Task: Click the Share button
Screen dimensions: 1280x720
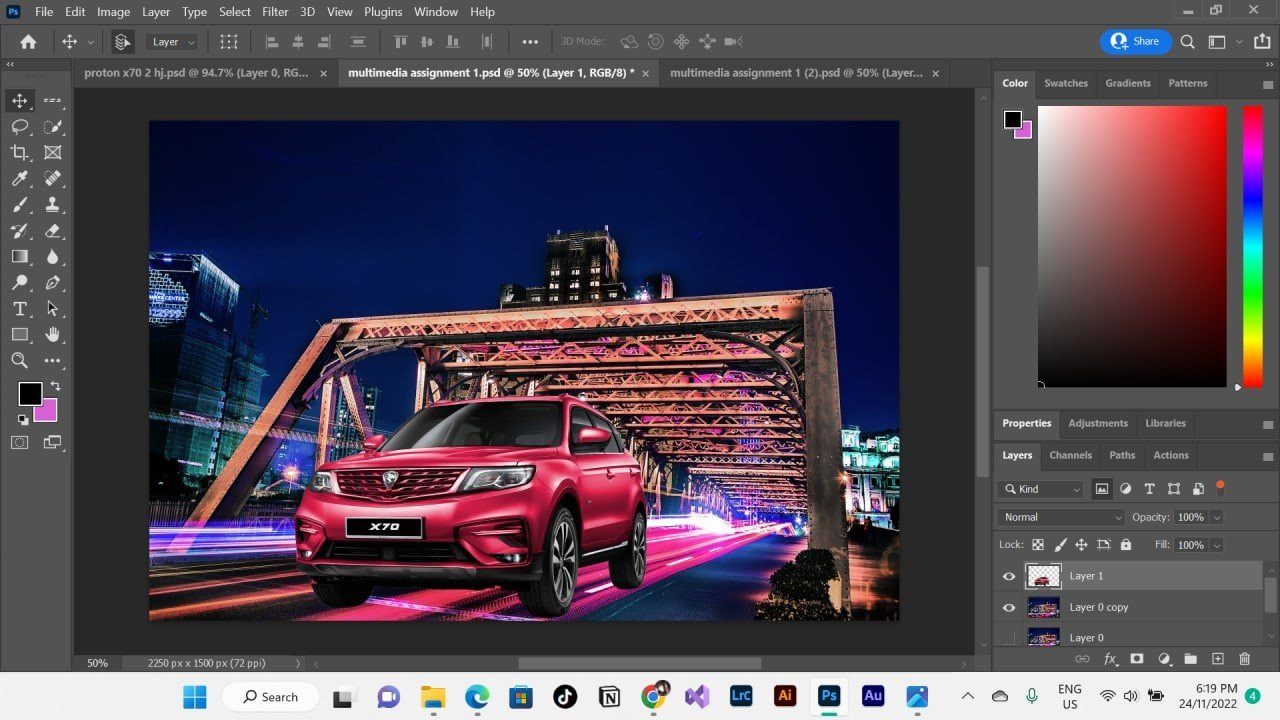Action: pos(1134,41)
